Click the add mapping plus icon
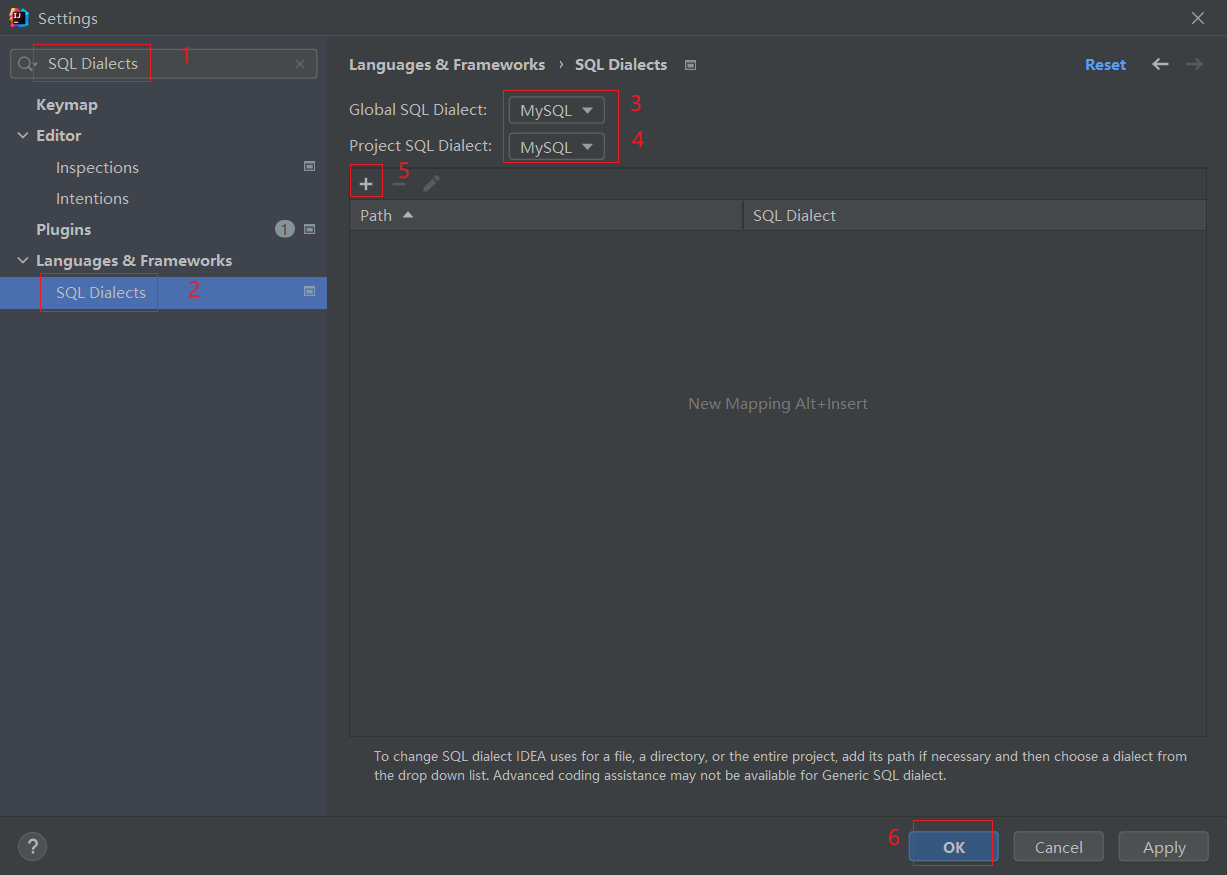Viewport: 1227px width, 875px height. [366, 184]
